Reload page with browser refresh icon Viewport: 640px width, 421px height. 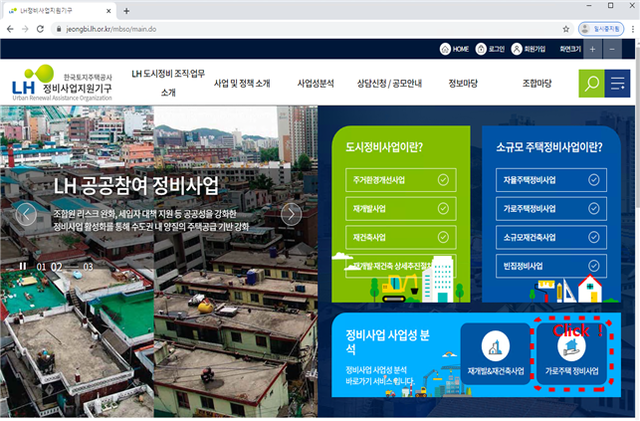pos(40,29)
